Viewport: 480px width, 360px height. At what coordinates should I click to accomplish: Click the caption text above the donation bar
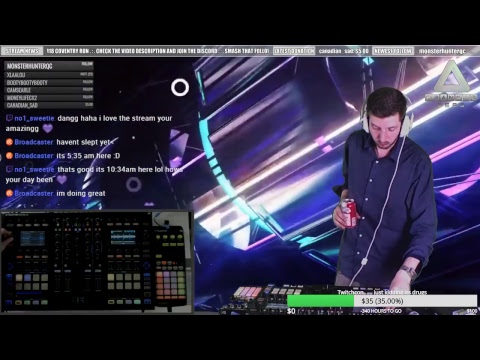382,292
